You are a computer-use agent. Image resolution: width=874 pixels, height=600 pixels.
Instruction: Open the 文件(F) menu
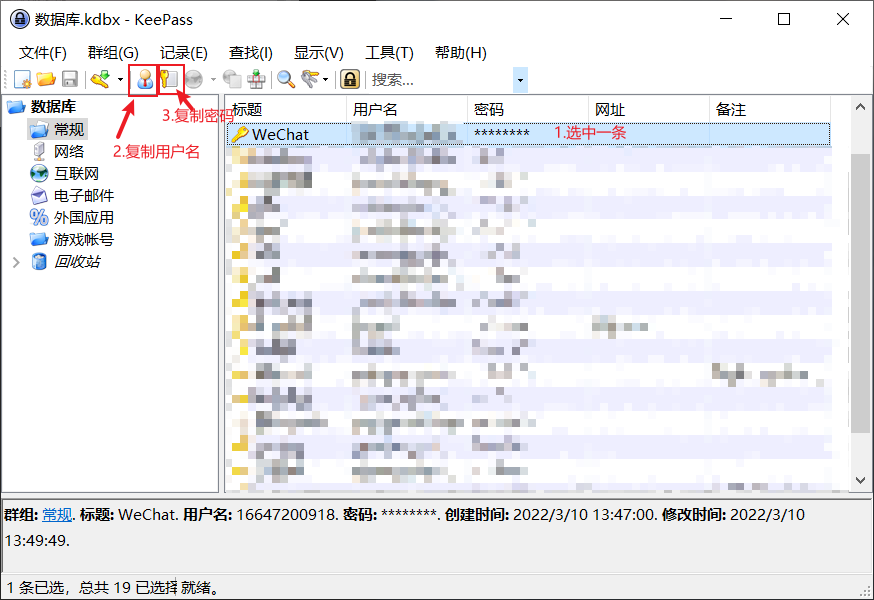43,53
